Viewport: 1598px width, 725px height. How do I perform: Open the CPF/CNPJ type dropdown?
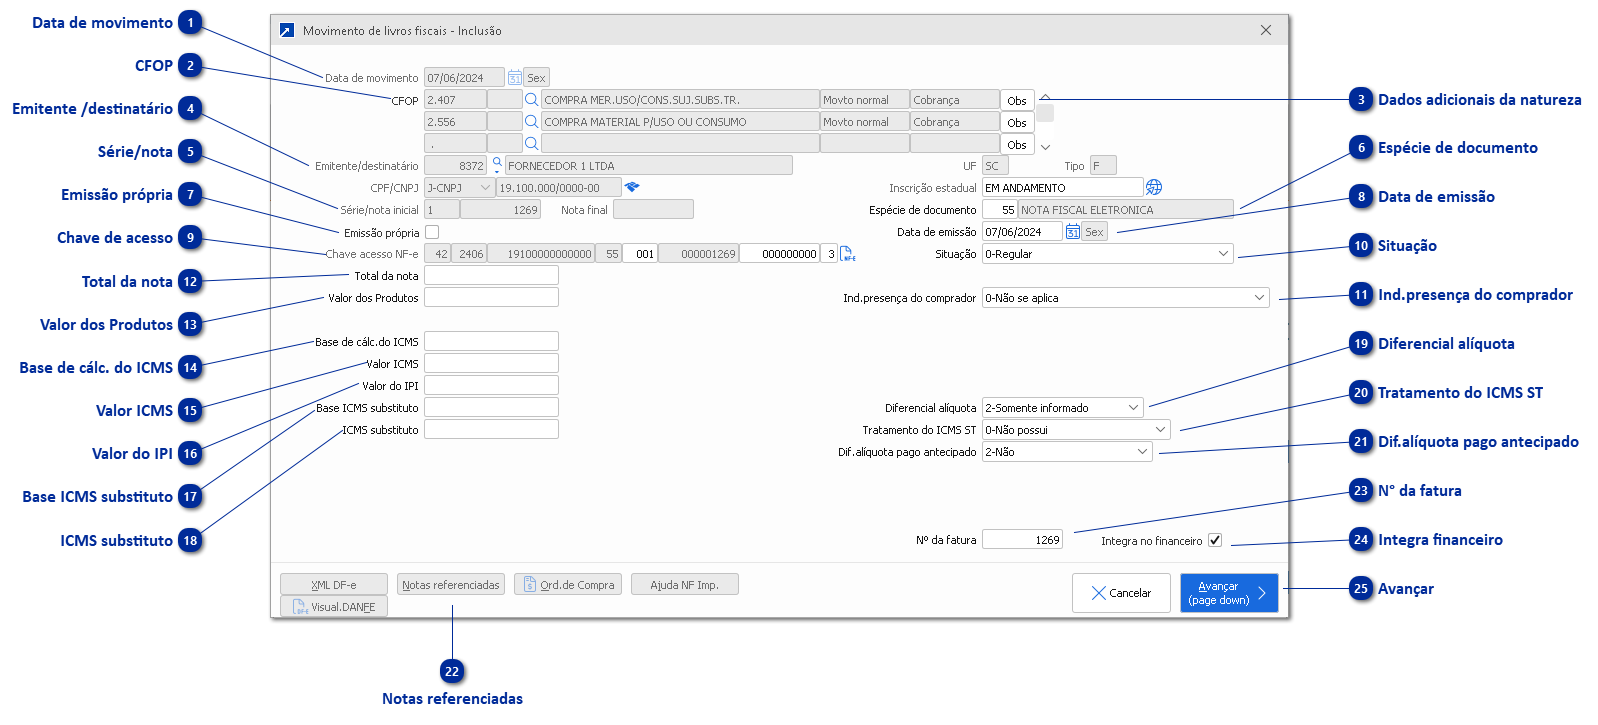485,188
